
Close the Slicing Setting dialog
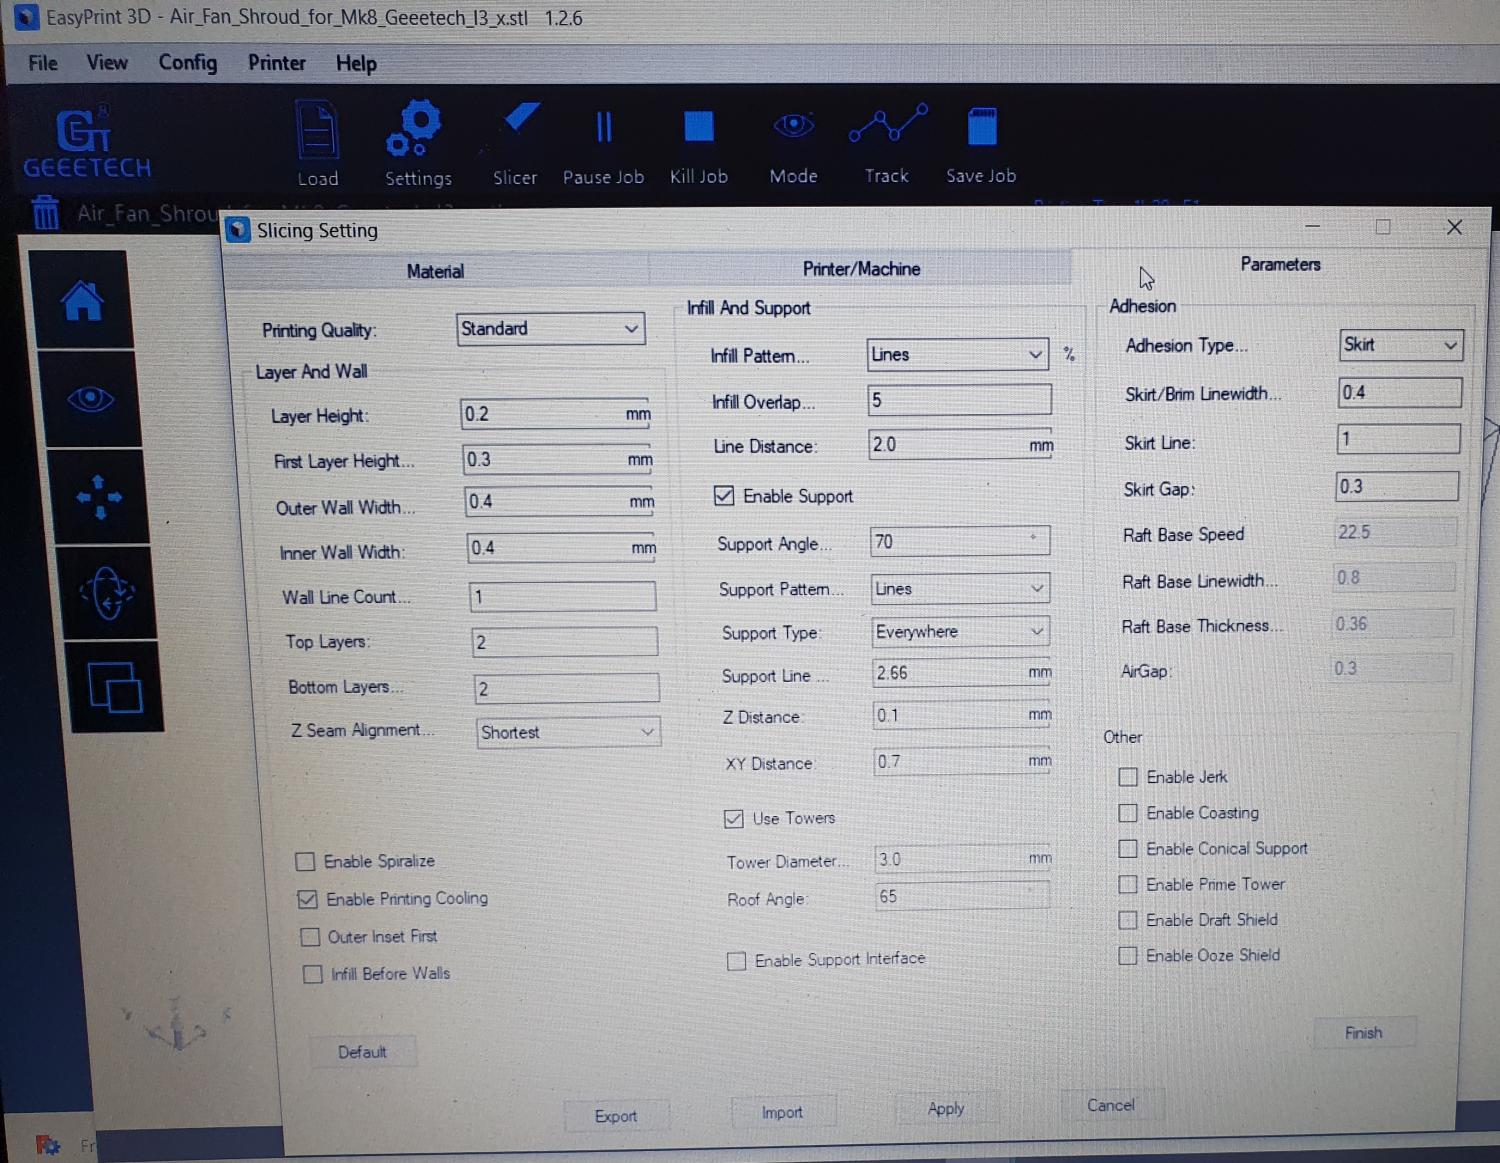point(1455,227)
